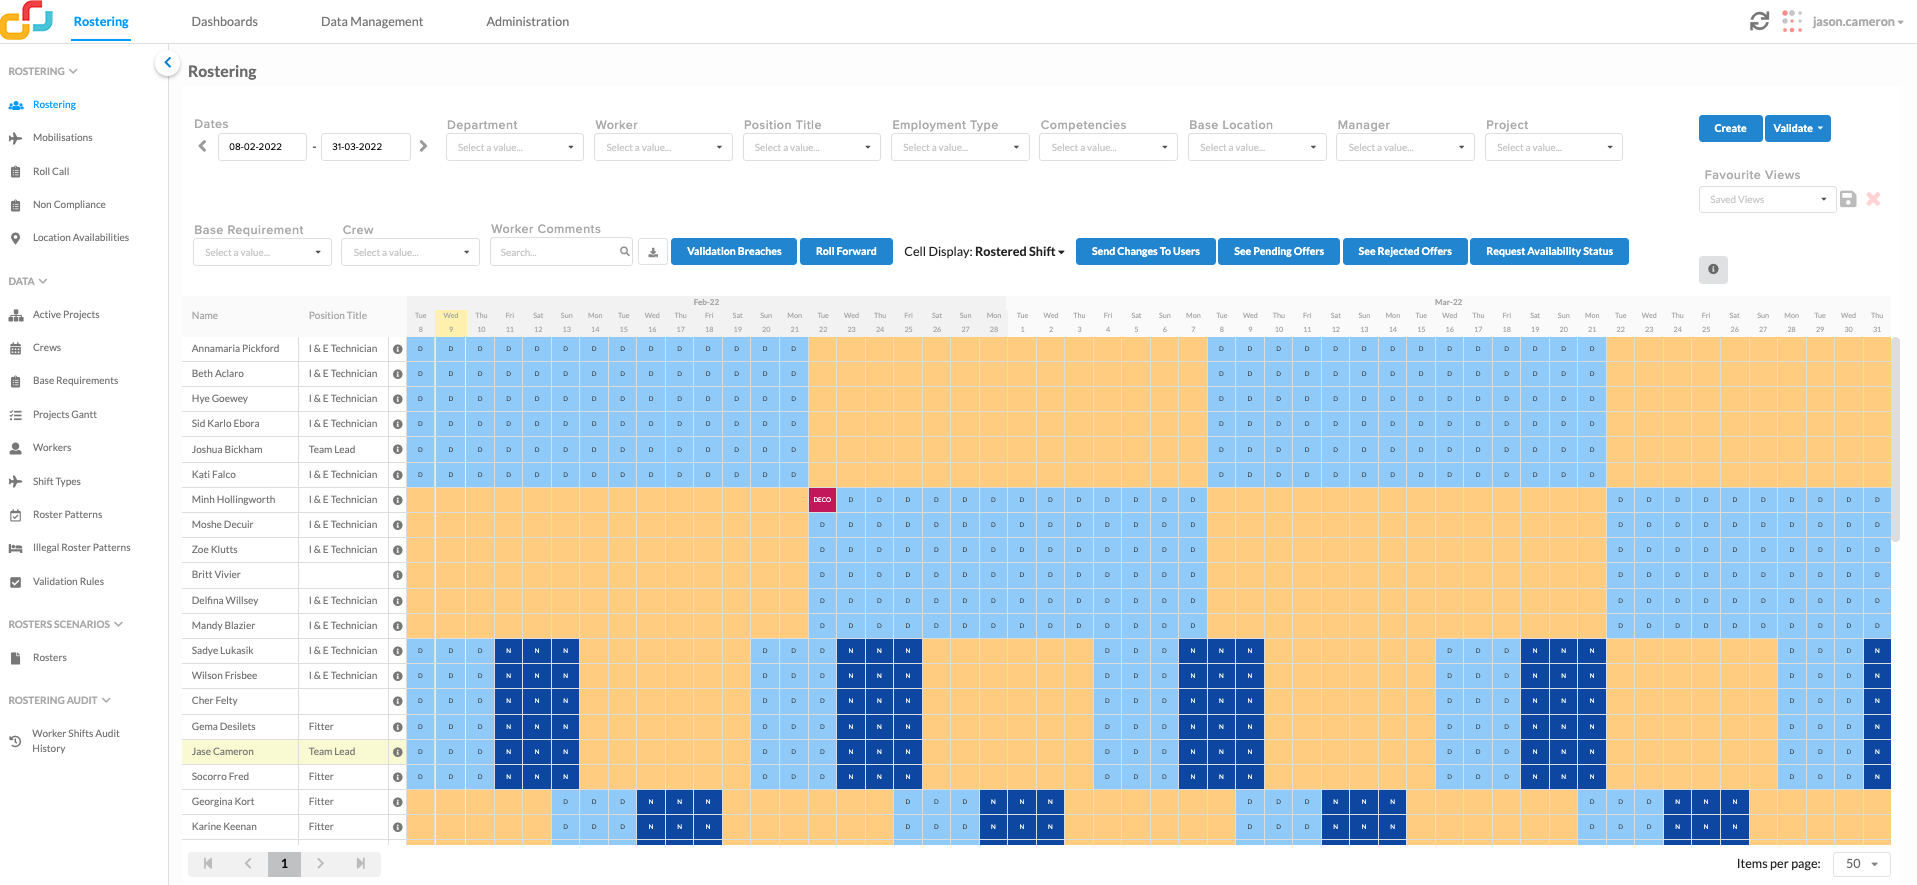Go to previous date range arrow
1917x885 pixels.
pyautogui.click(x=202, y=146)
